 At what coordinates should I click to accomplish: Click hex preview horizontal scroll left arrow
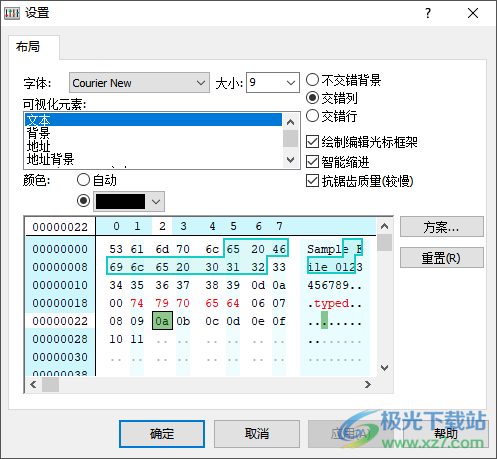33,385
